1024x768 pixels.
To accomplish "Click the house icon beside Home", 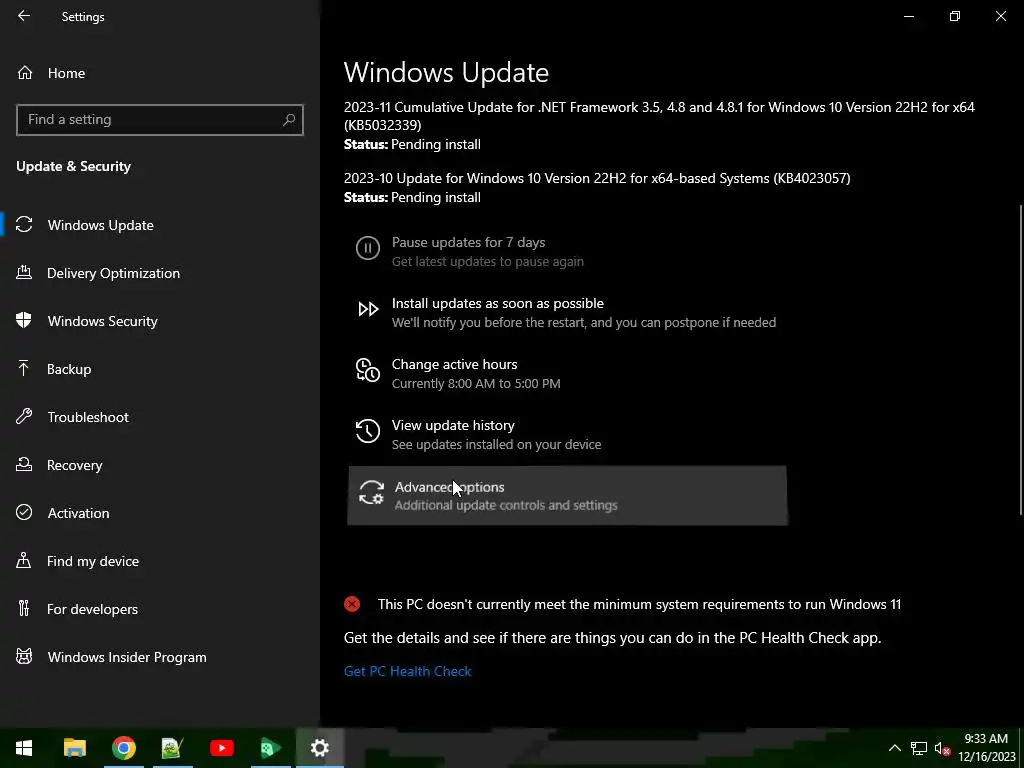I will coord(25,73).
